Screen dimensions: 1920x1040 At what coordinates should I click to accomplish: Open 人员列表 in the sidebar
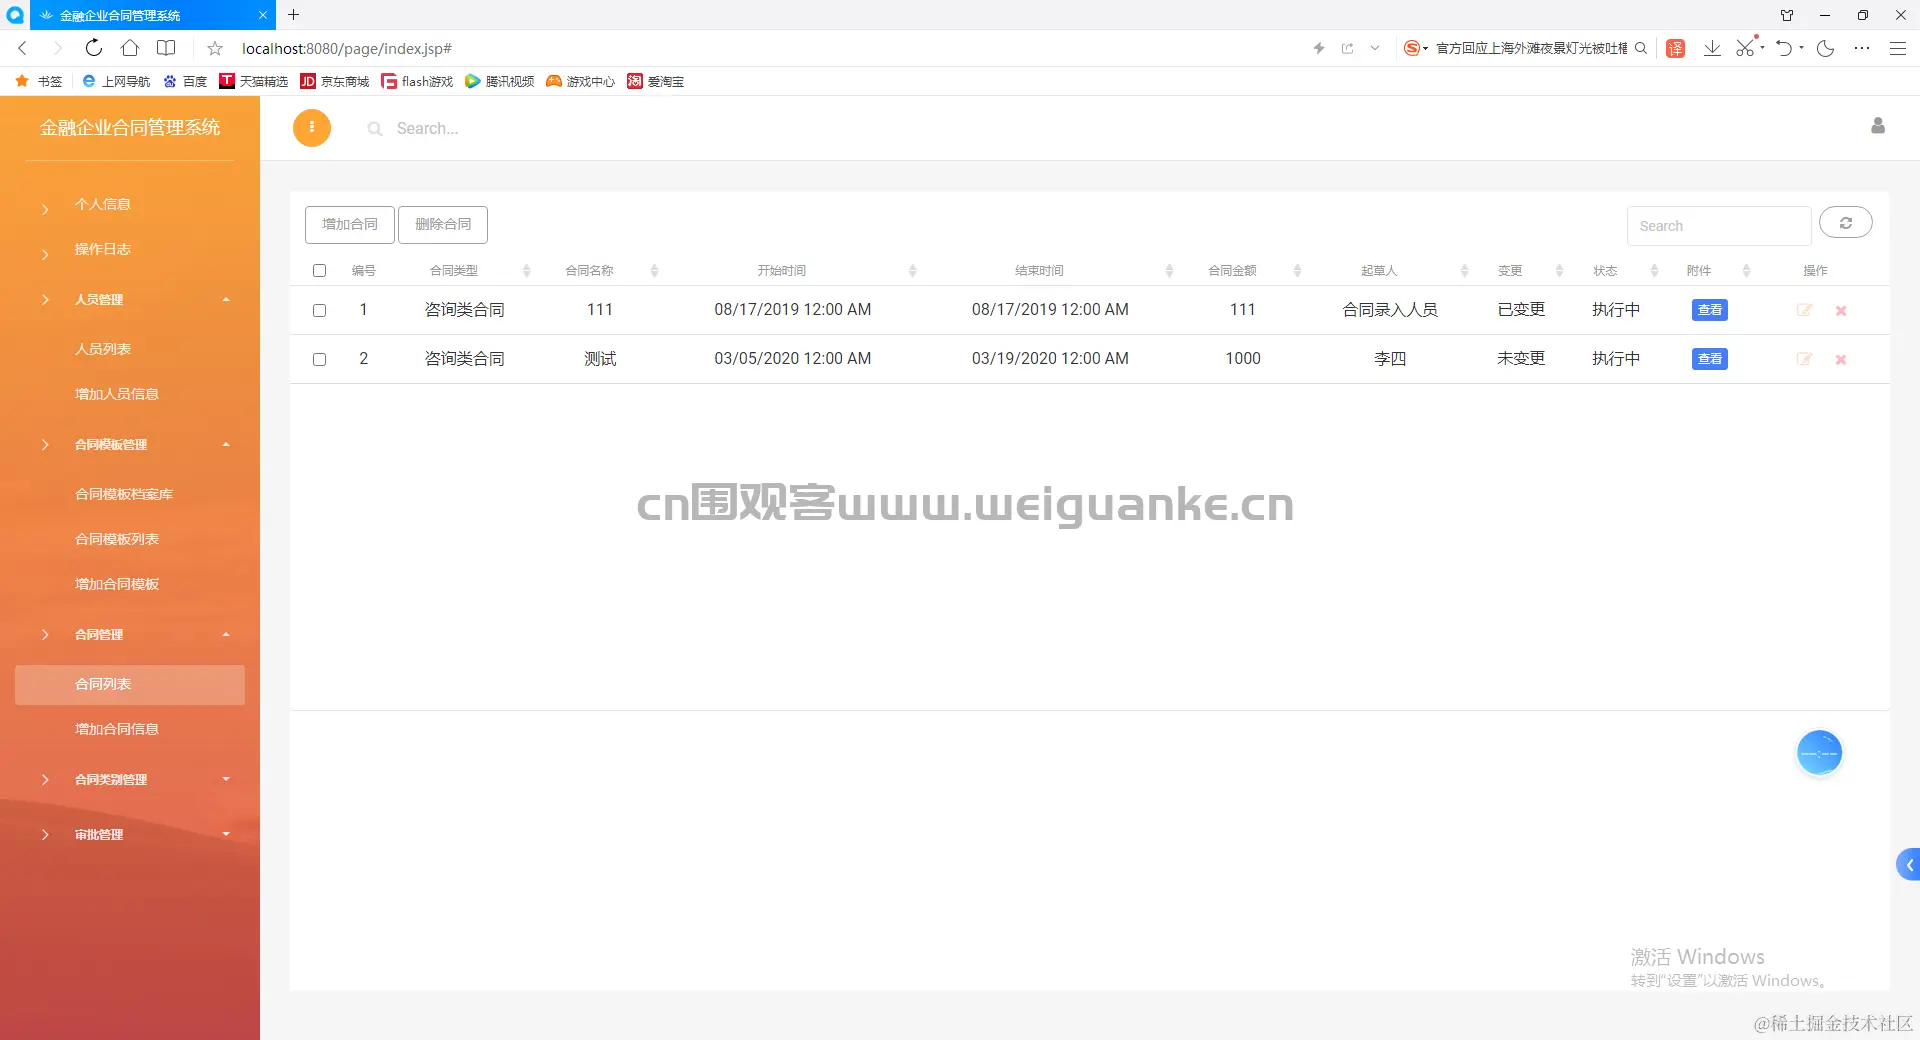click(x=102, y=349)
